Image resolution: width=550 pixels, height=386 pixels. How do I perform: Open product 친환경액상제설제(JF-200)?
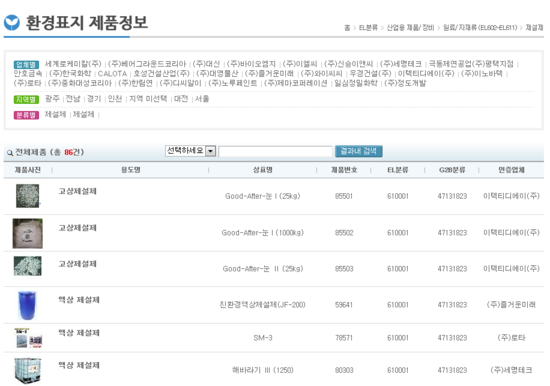coord(262,305)
